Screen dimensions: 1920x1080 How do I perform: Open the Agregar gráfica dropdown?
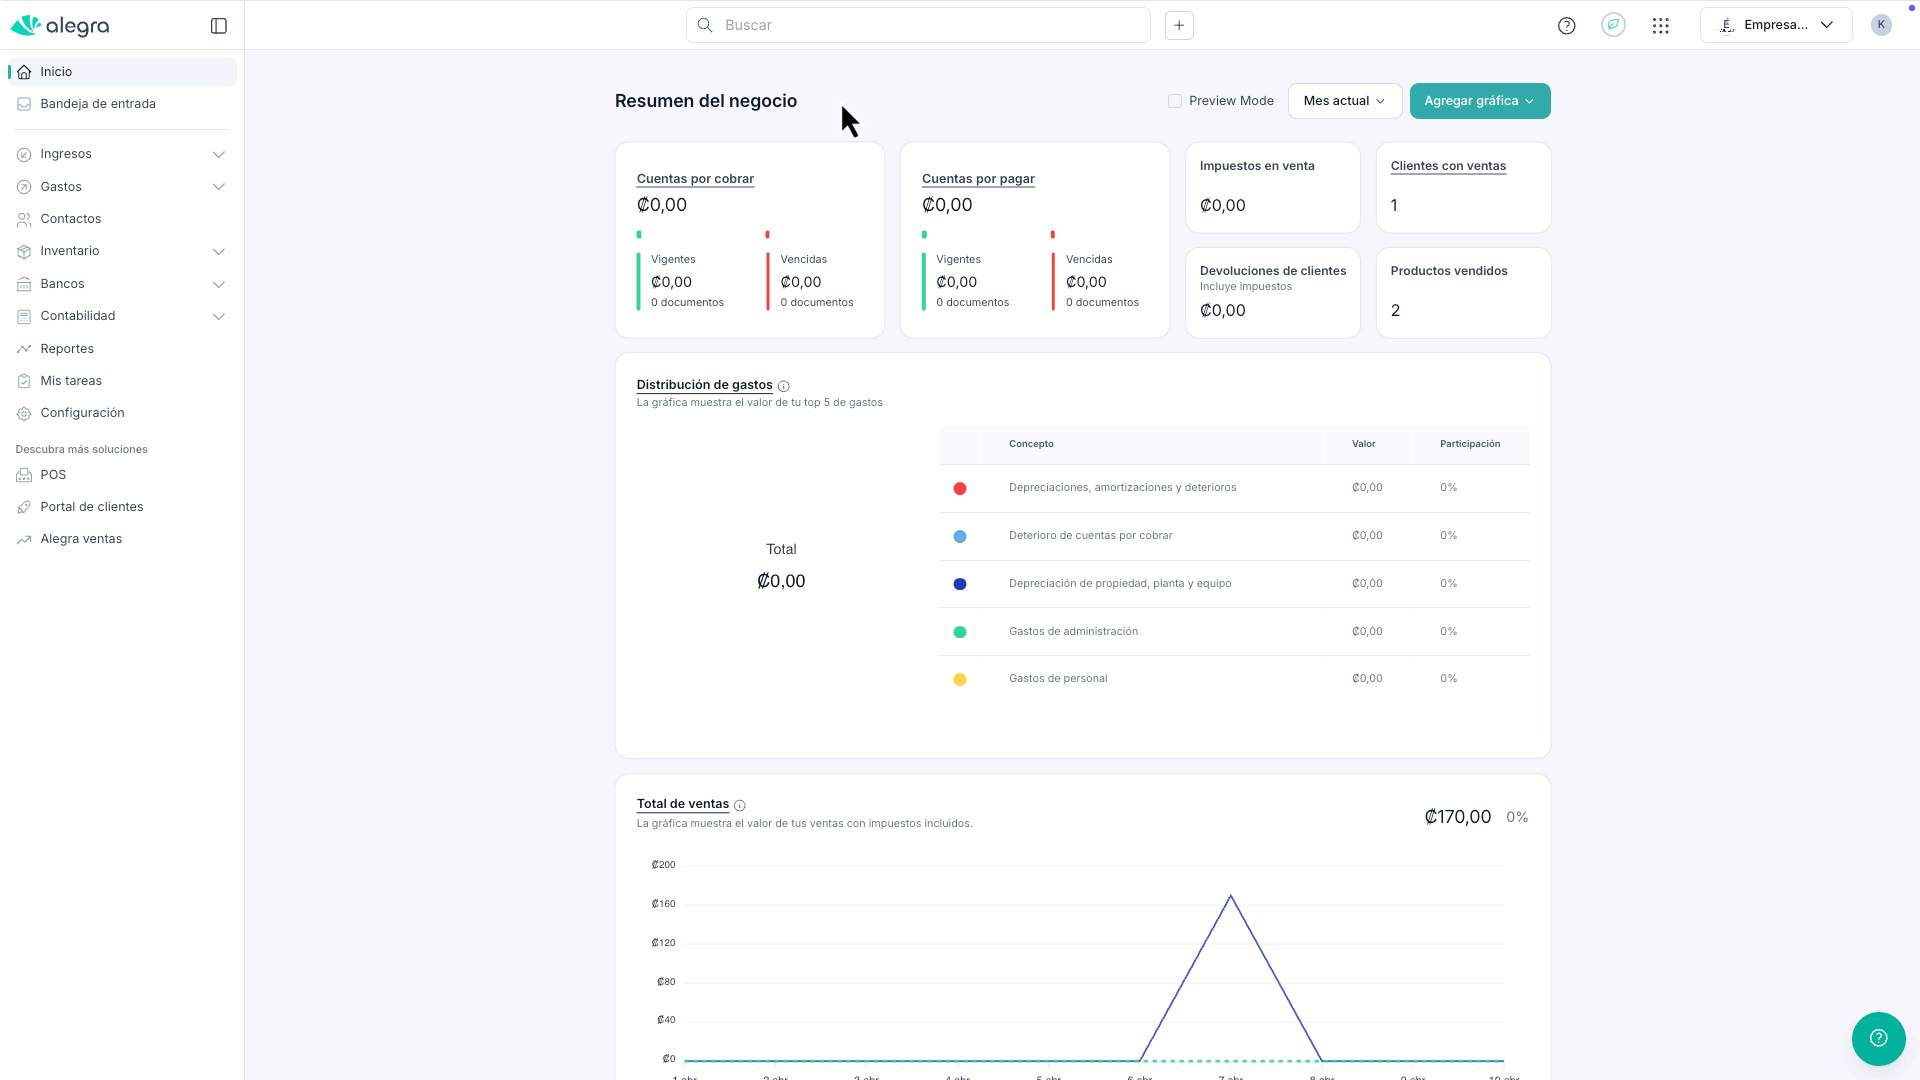(1479, 101)
